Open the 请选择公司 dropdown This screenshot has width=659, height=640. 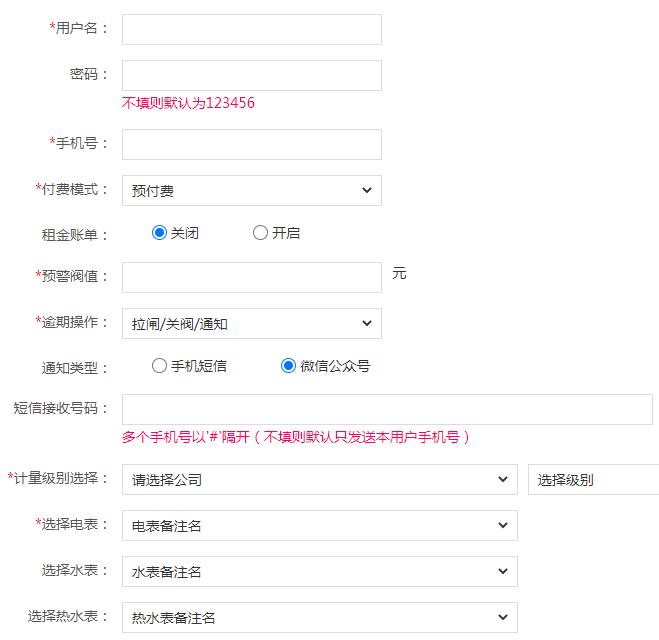[319, 479]
